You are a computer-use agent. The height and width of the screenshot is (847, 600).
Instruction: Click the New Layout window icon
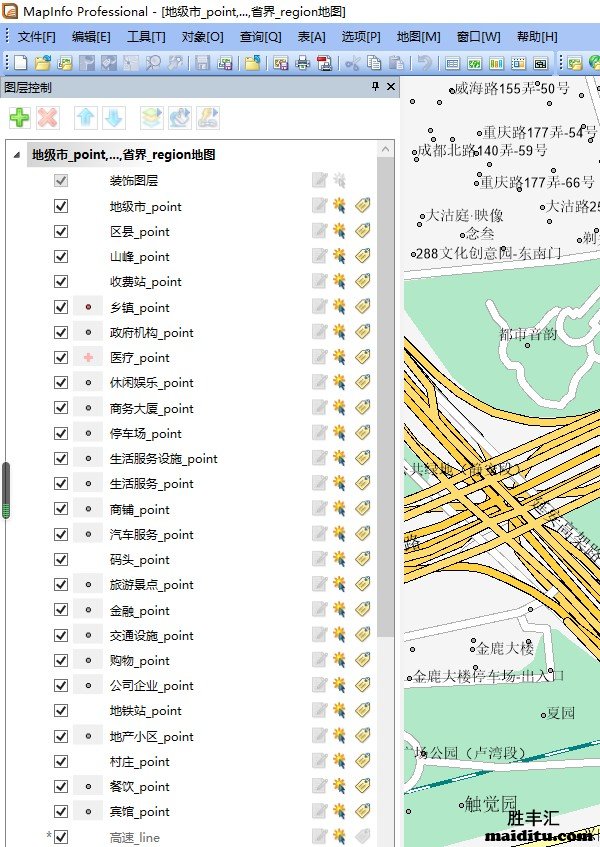point(518,64)
